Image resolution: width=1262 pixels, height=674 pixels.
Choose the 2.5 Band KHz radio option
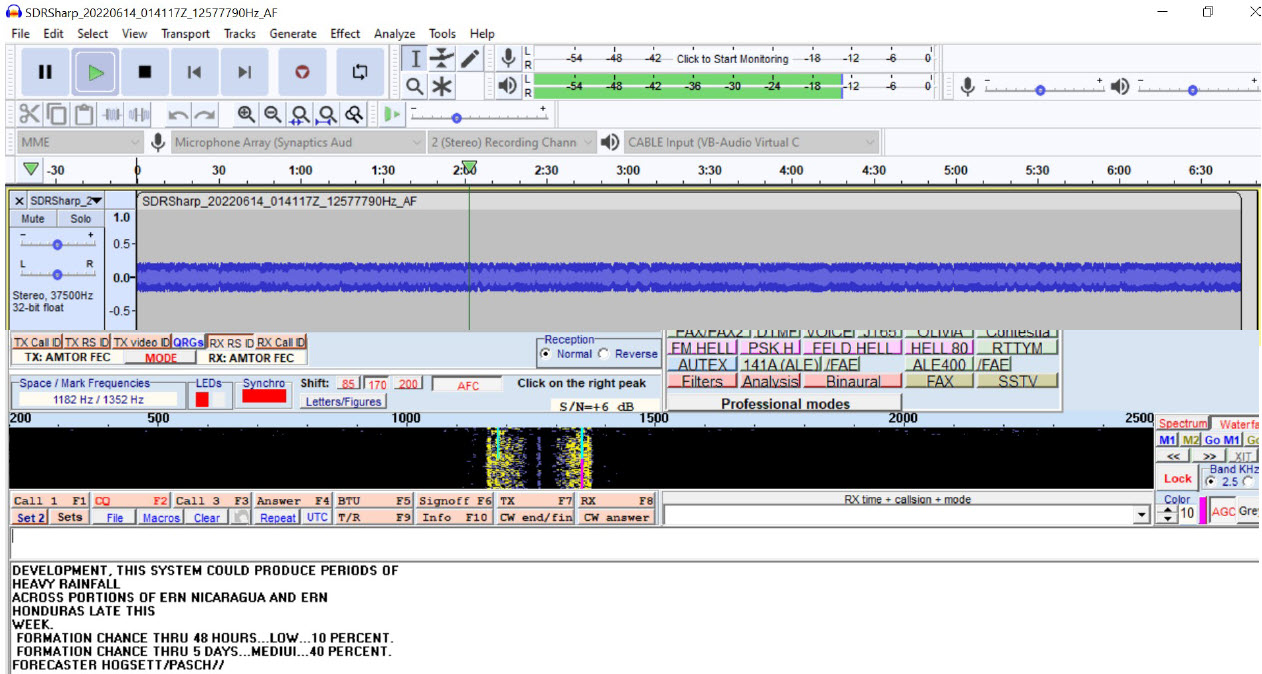click(1212, 481)
